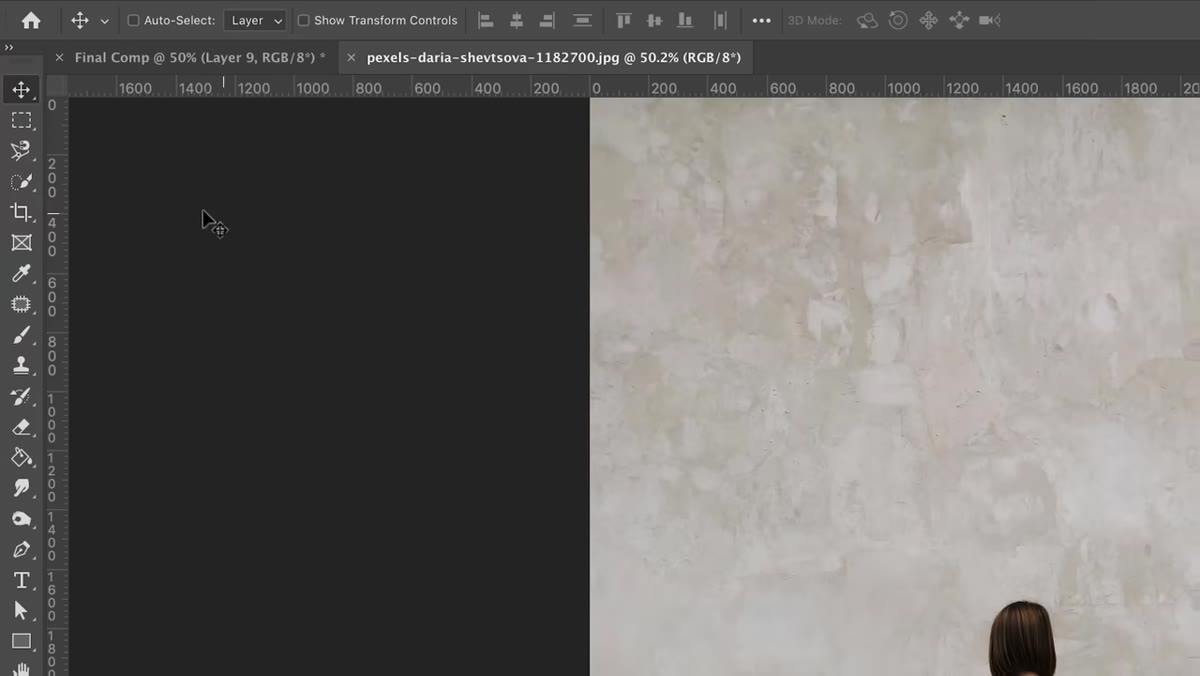
Task: Distribute layers vertically
Action: click(582, 20)
